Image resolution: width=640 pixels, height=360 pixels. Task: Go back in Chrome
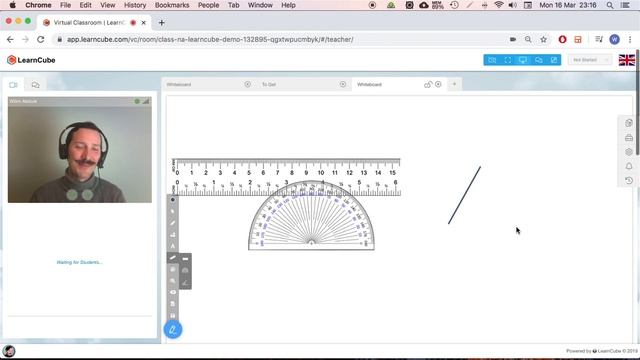pos(10,40)
